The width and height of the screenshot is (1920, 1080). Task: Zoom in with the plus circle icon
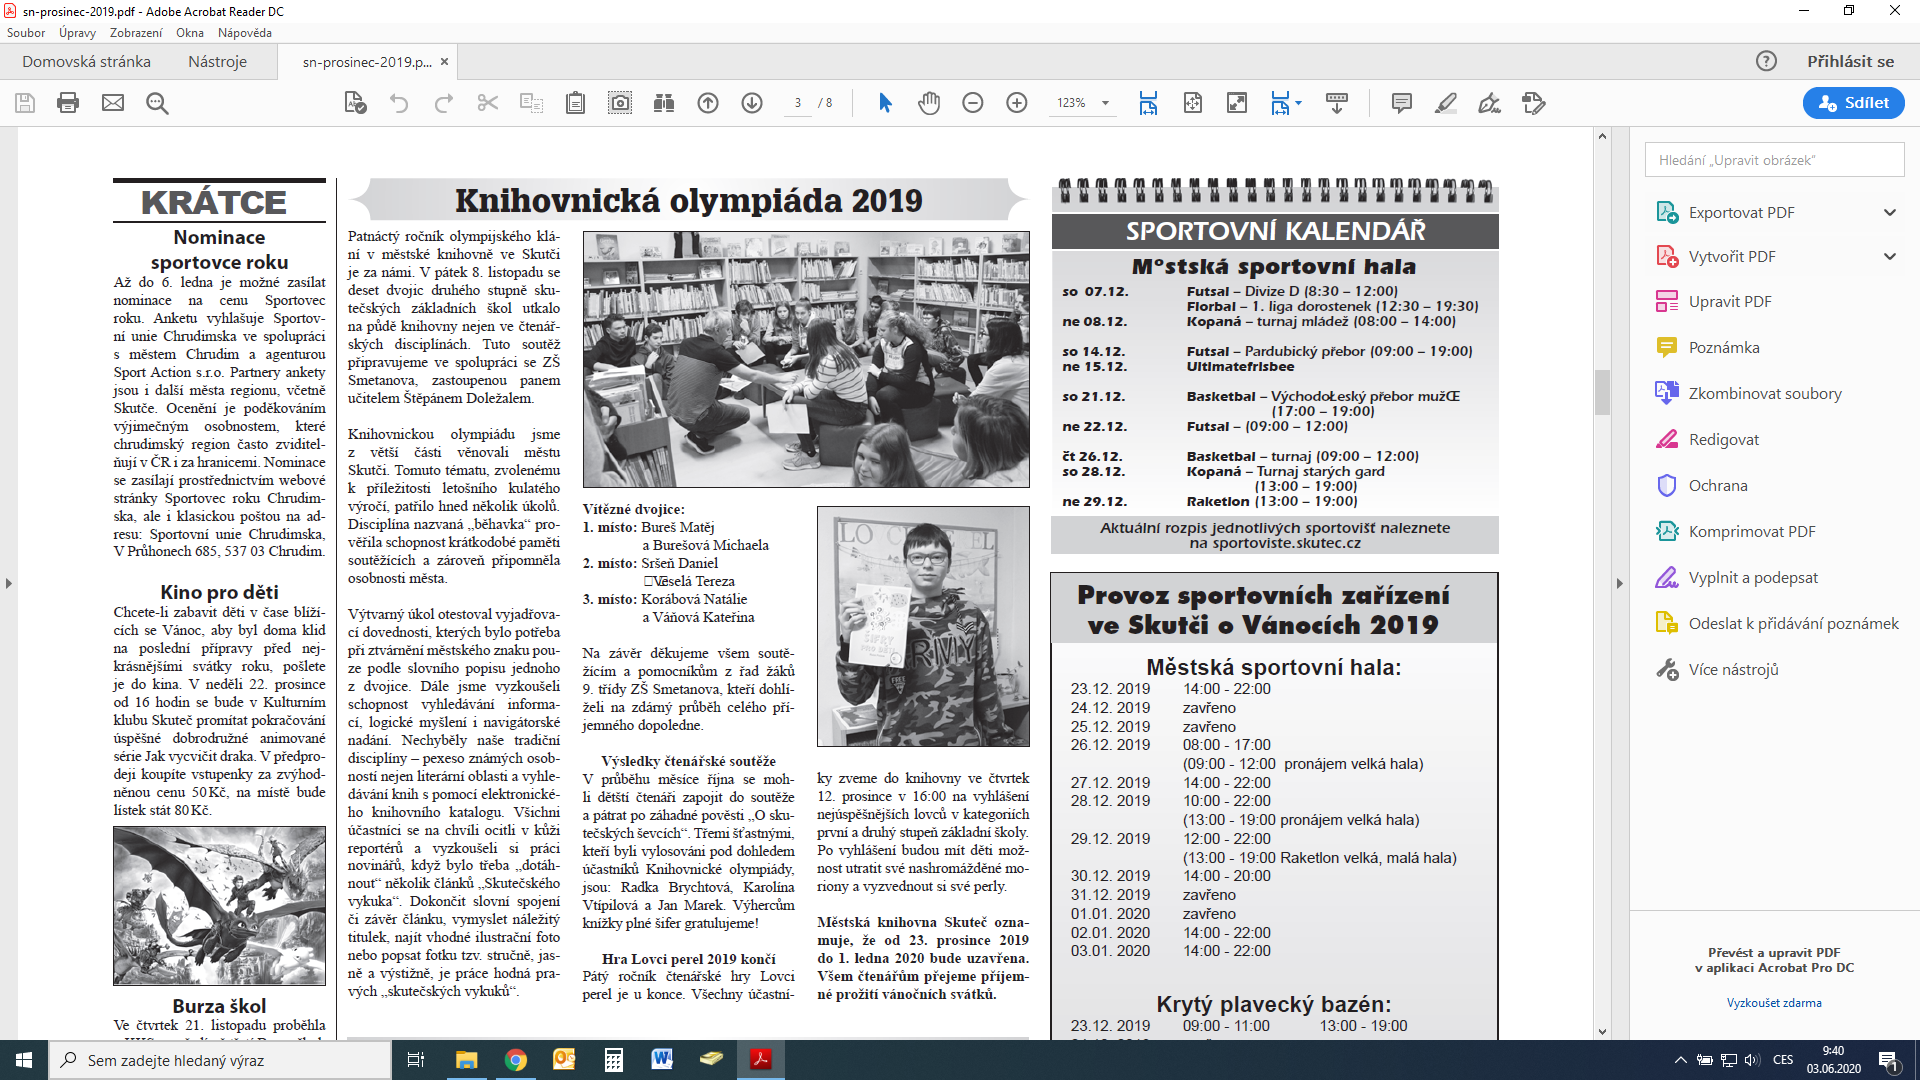(1017, 103)
